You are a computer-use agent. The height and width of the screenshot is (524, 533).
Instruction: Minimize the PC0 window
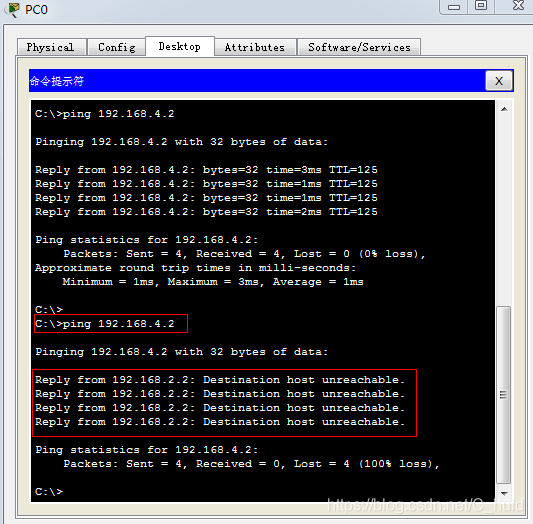point(454,6)
